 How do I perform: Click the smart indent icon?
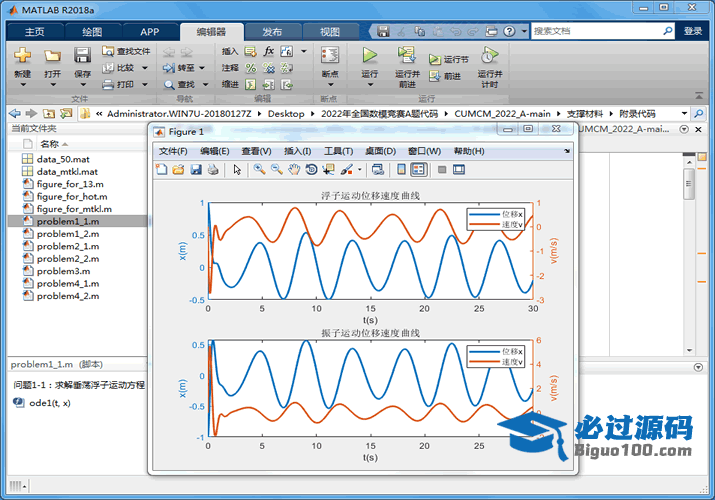[250, 84]
